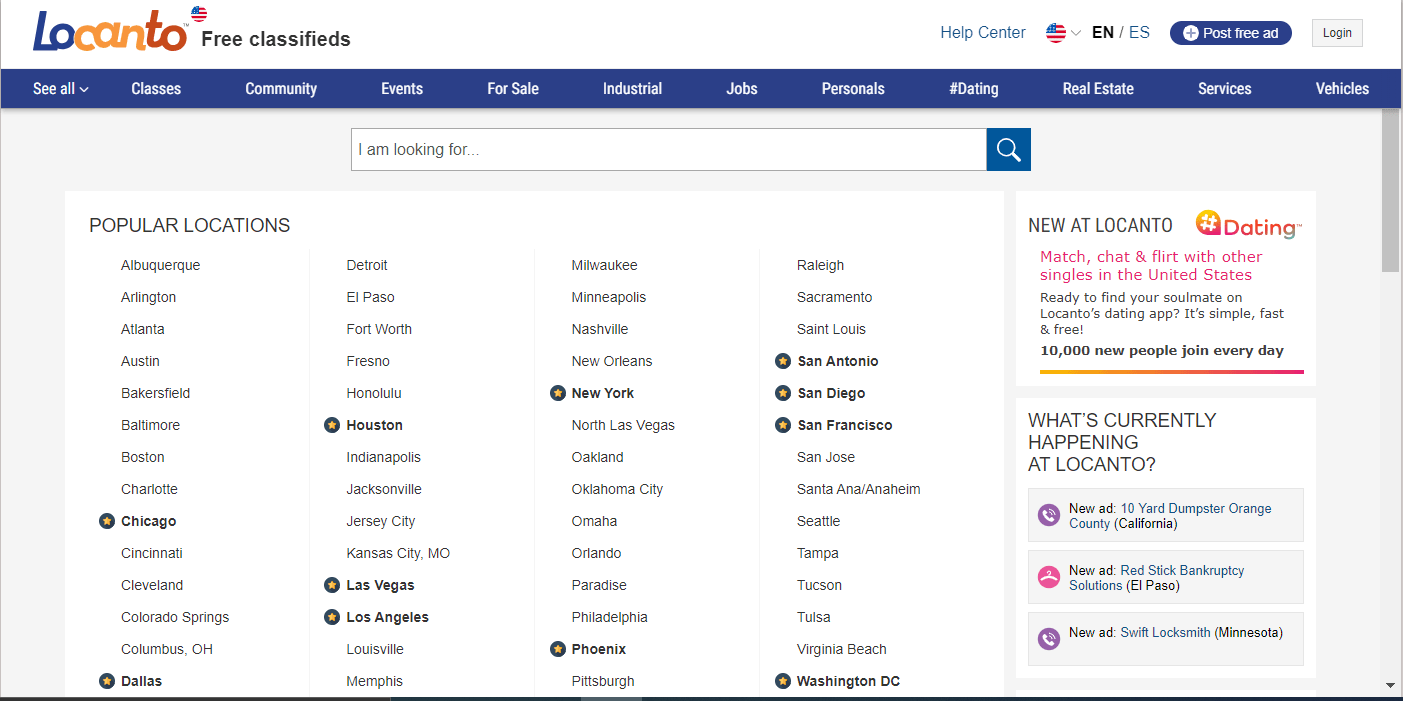Open the Classes category

point(156,89)
